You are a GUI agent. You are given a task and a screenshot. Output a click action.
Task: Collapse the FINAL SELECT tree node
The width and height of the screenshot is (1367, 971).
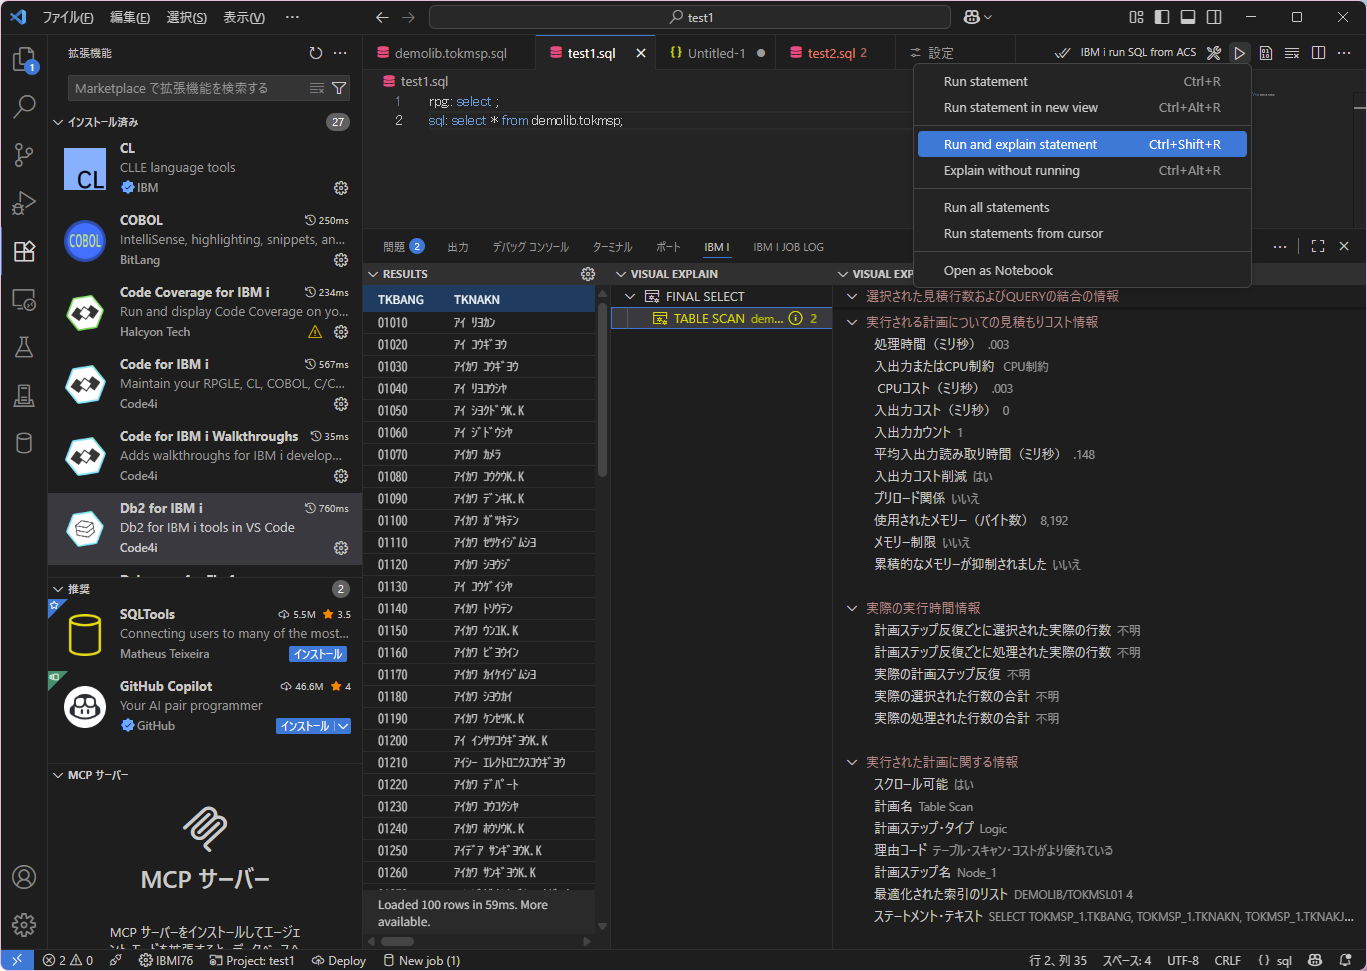pyautogui.click(x=630, y=297)
